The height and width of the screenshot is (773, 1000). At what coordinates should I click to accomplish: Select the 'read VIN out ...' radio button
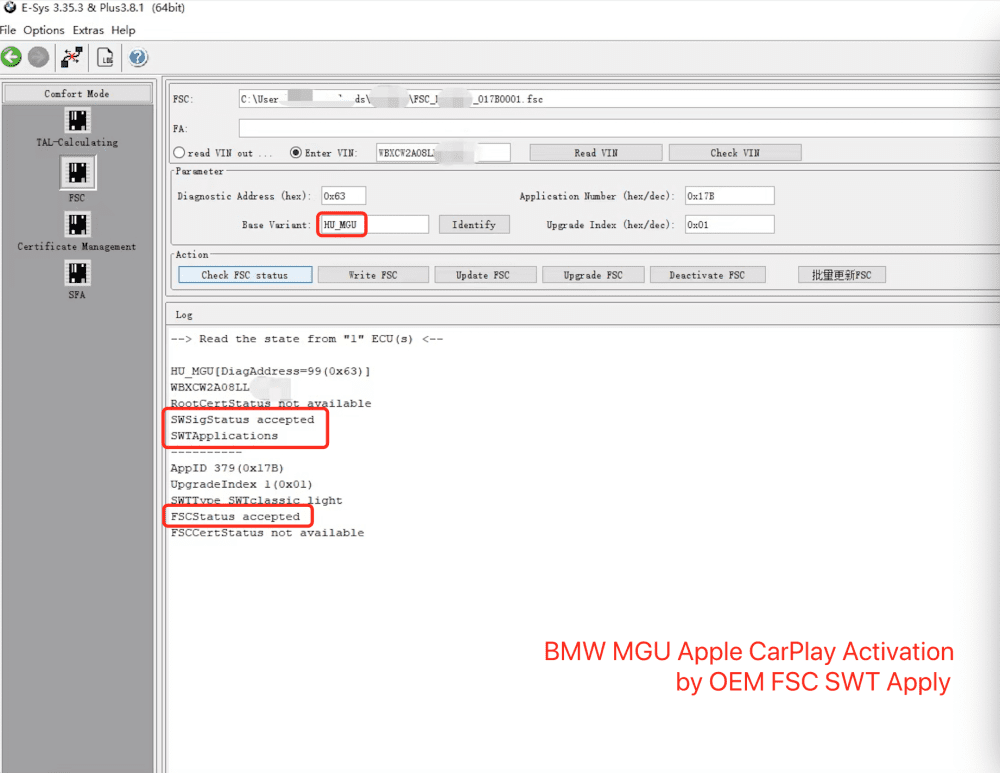click(x=179, y=152)
